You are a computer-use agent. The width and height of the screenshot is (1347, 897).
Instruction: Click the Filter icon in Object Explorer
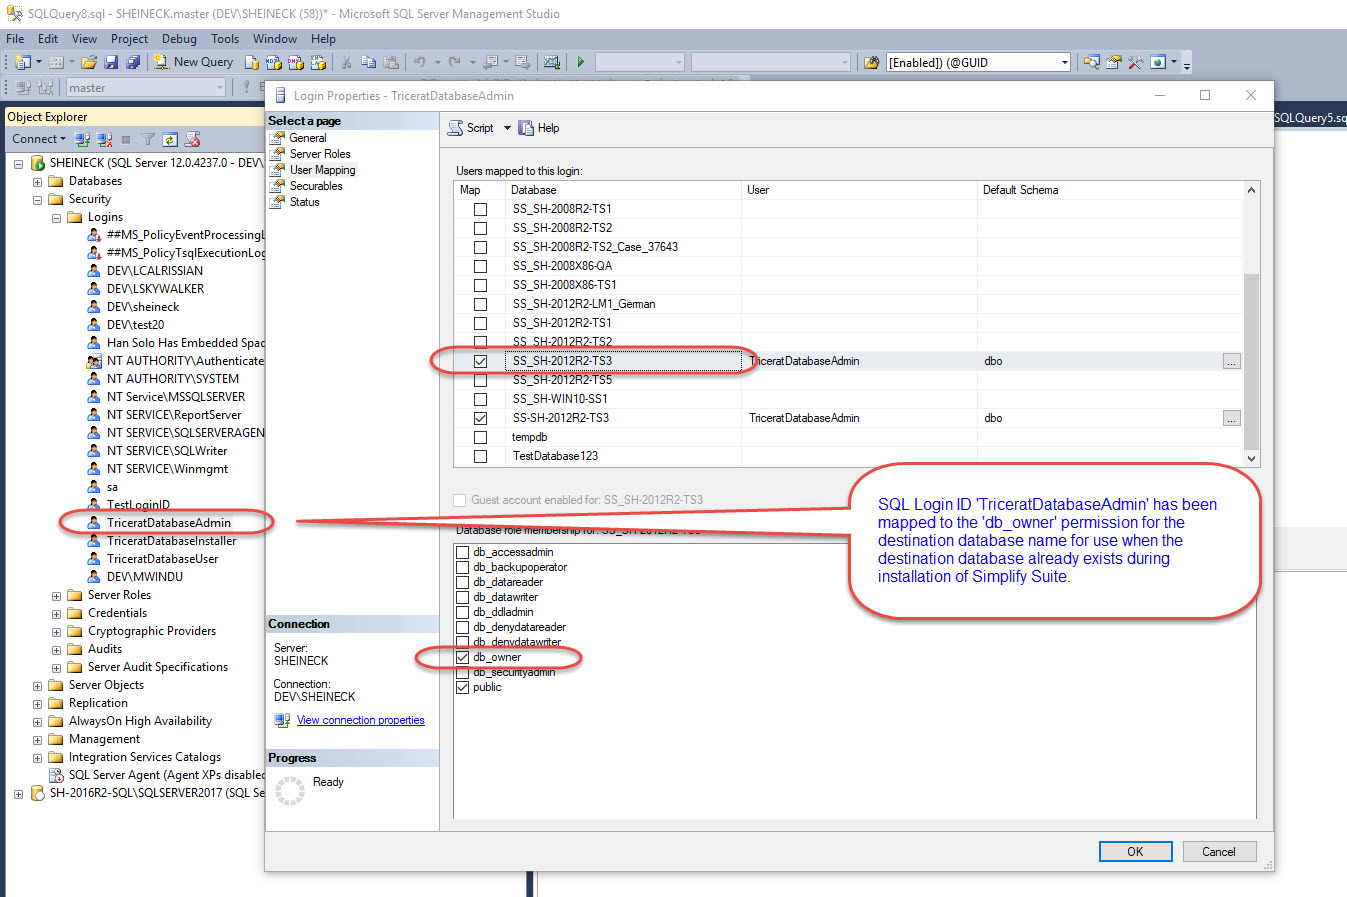(148, 139)
